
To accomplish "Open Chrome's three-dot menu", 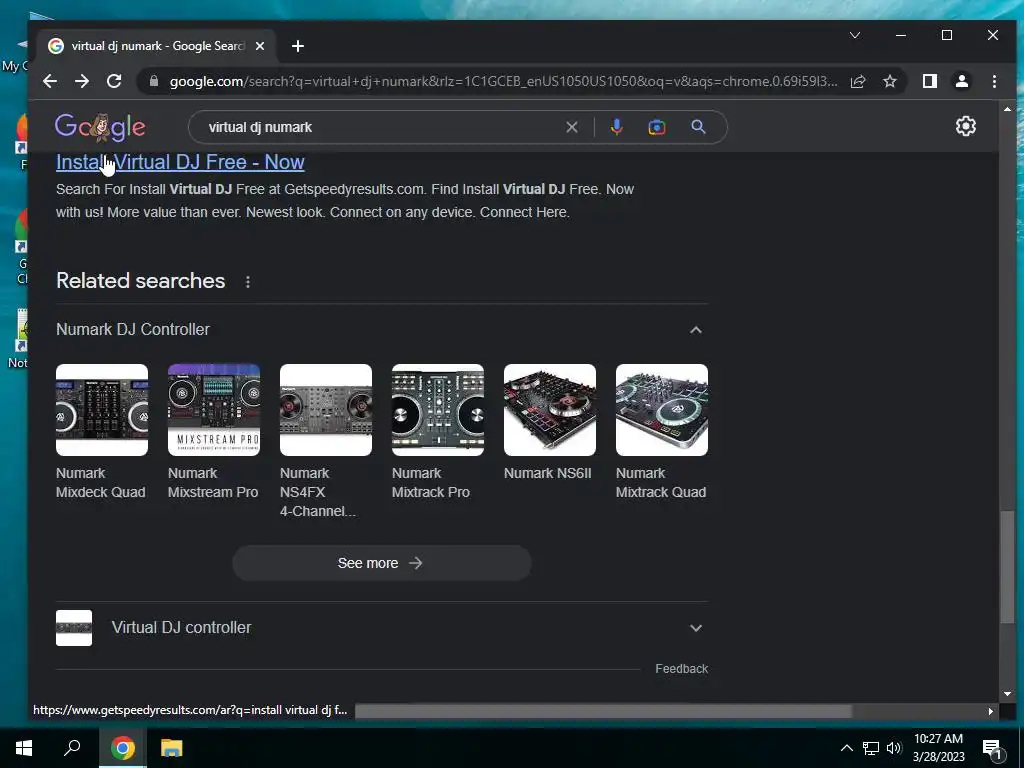I will [994, 81].
